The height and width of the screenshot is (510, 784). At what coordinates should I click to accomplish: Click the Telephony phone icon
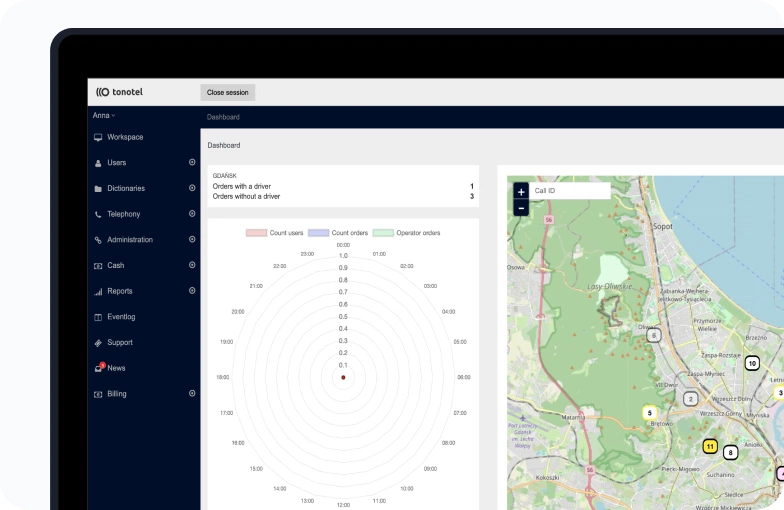98,214
